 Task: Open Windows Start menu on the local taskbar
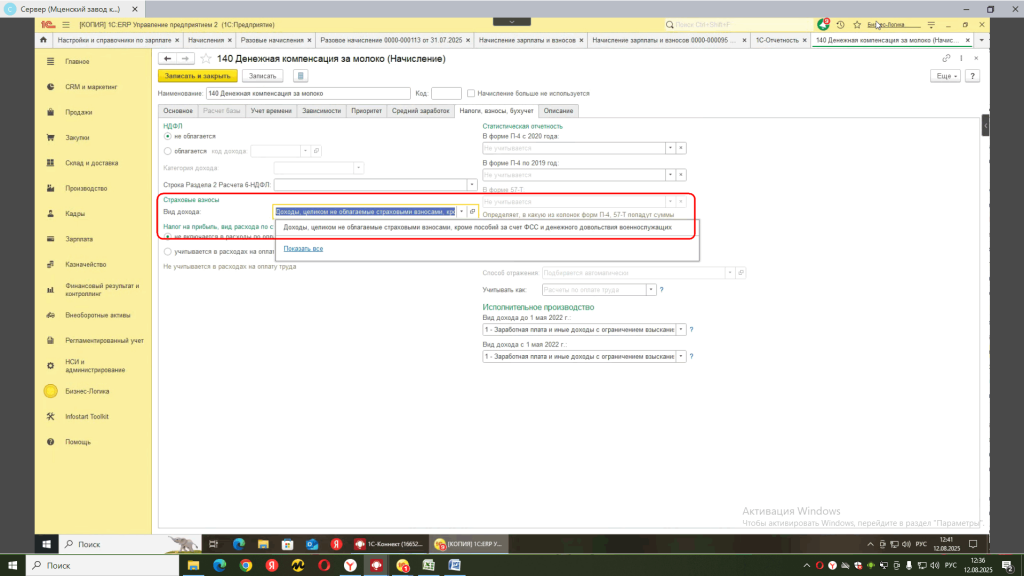click(x=12, y=566)
